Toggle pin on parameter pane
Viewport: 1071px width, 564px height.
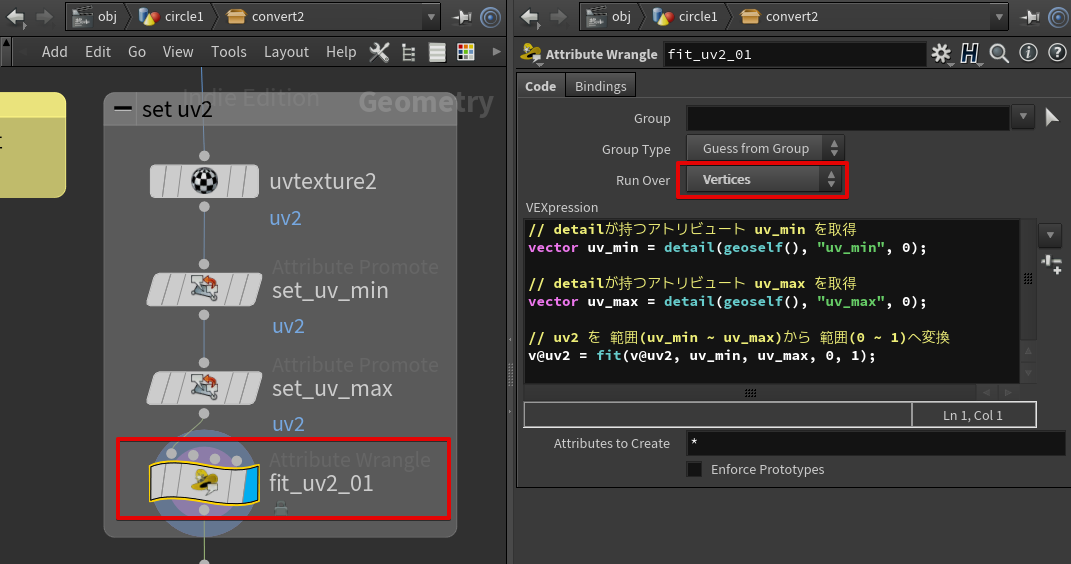1031,17
